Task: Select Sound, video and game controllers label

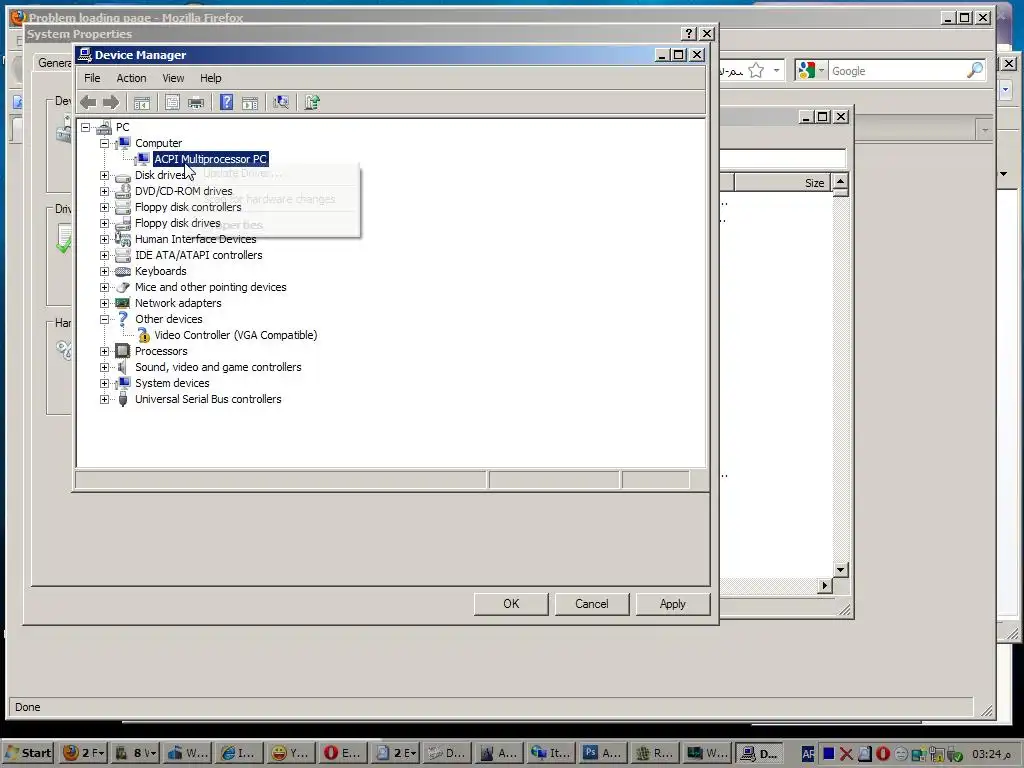Action: click(218, 367)
